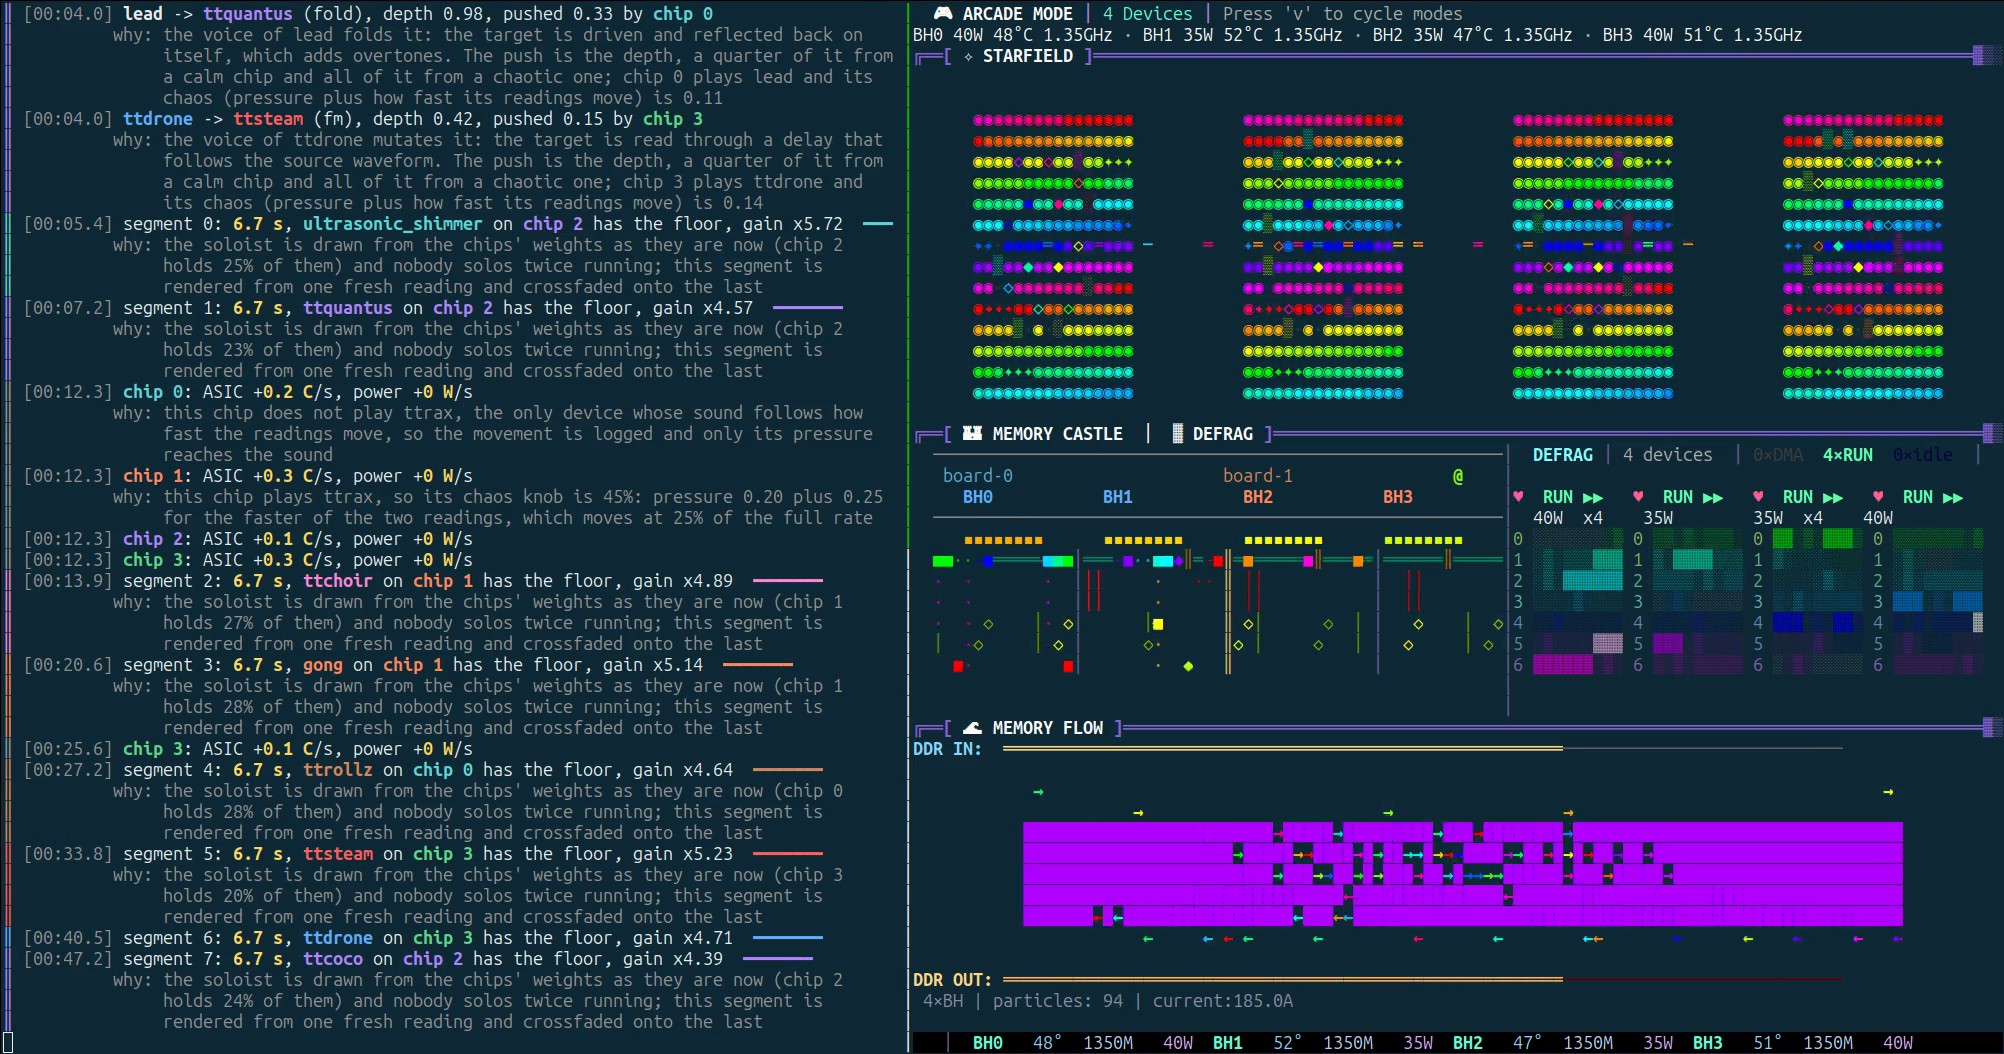Click the 'board-0' label in Memory Castle

click(x=978, y=476)
